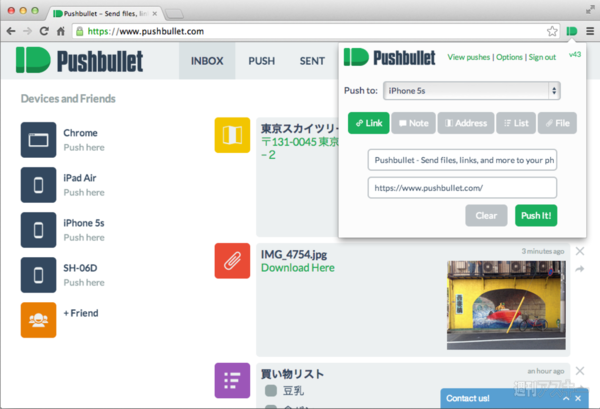Select the SH-06D device icon
The width and height of the screenshot is (600, 409).
coord(38,275)
